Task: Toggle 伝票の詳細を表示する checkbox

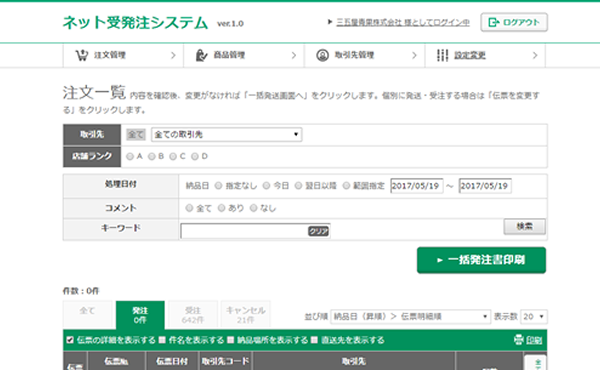Action: (70, 340)
